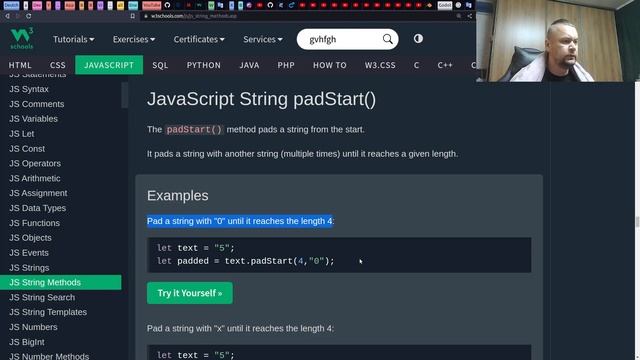Open the GitHub tab next to YouTube tab
Screen dimensions: 640x360
pyautogui.click(x=167, y=5)
